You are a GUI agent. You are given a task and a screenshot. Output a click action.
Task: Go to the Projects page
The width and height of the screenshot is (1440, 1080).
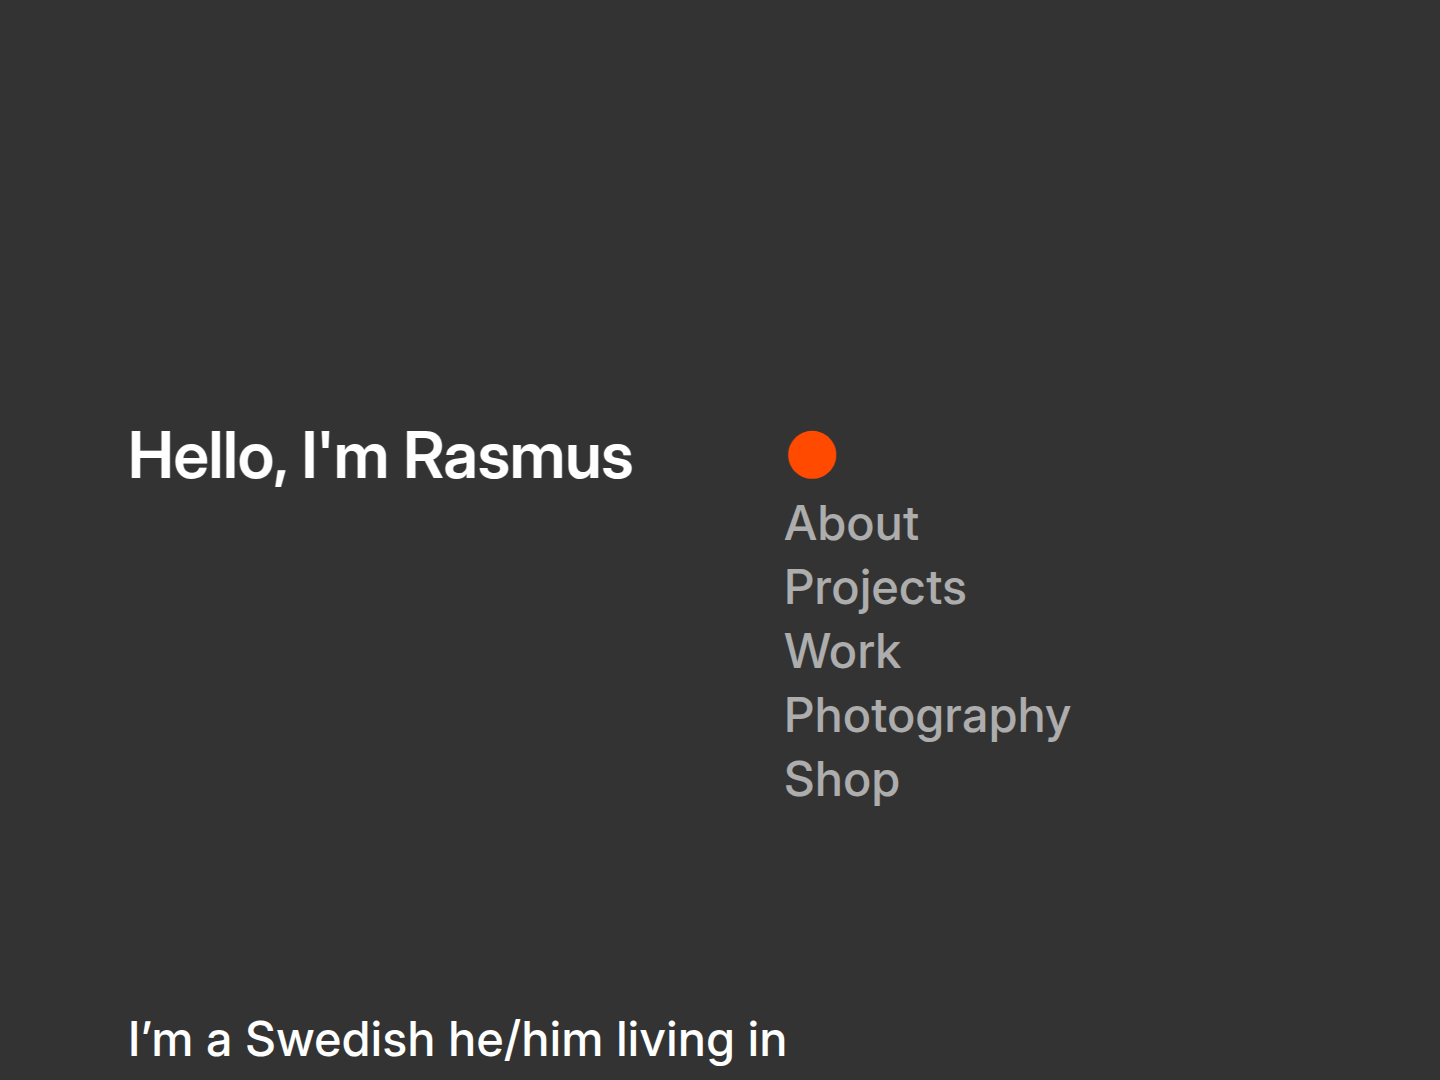[x=875, y=587]
